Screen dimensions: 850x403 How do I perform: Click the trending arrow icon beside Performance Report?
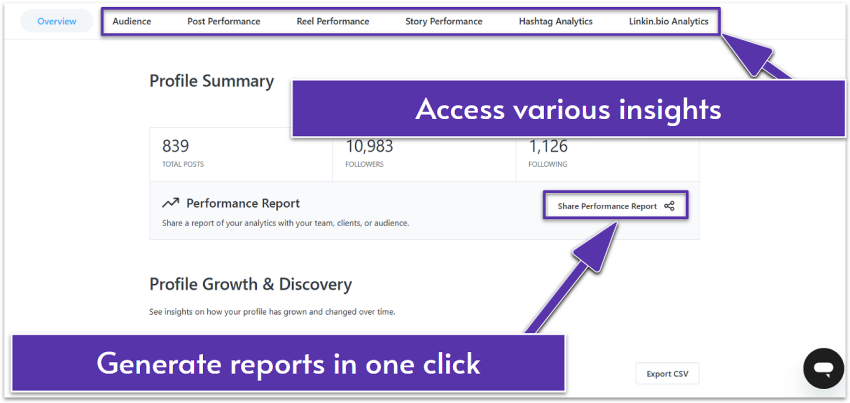pos(170,203)
